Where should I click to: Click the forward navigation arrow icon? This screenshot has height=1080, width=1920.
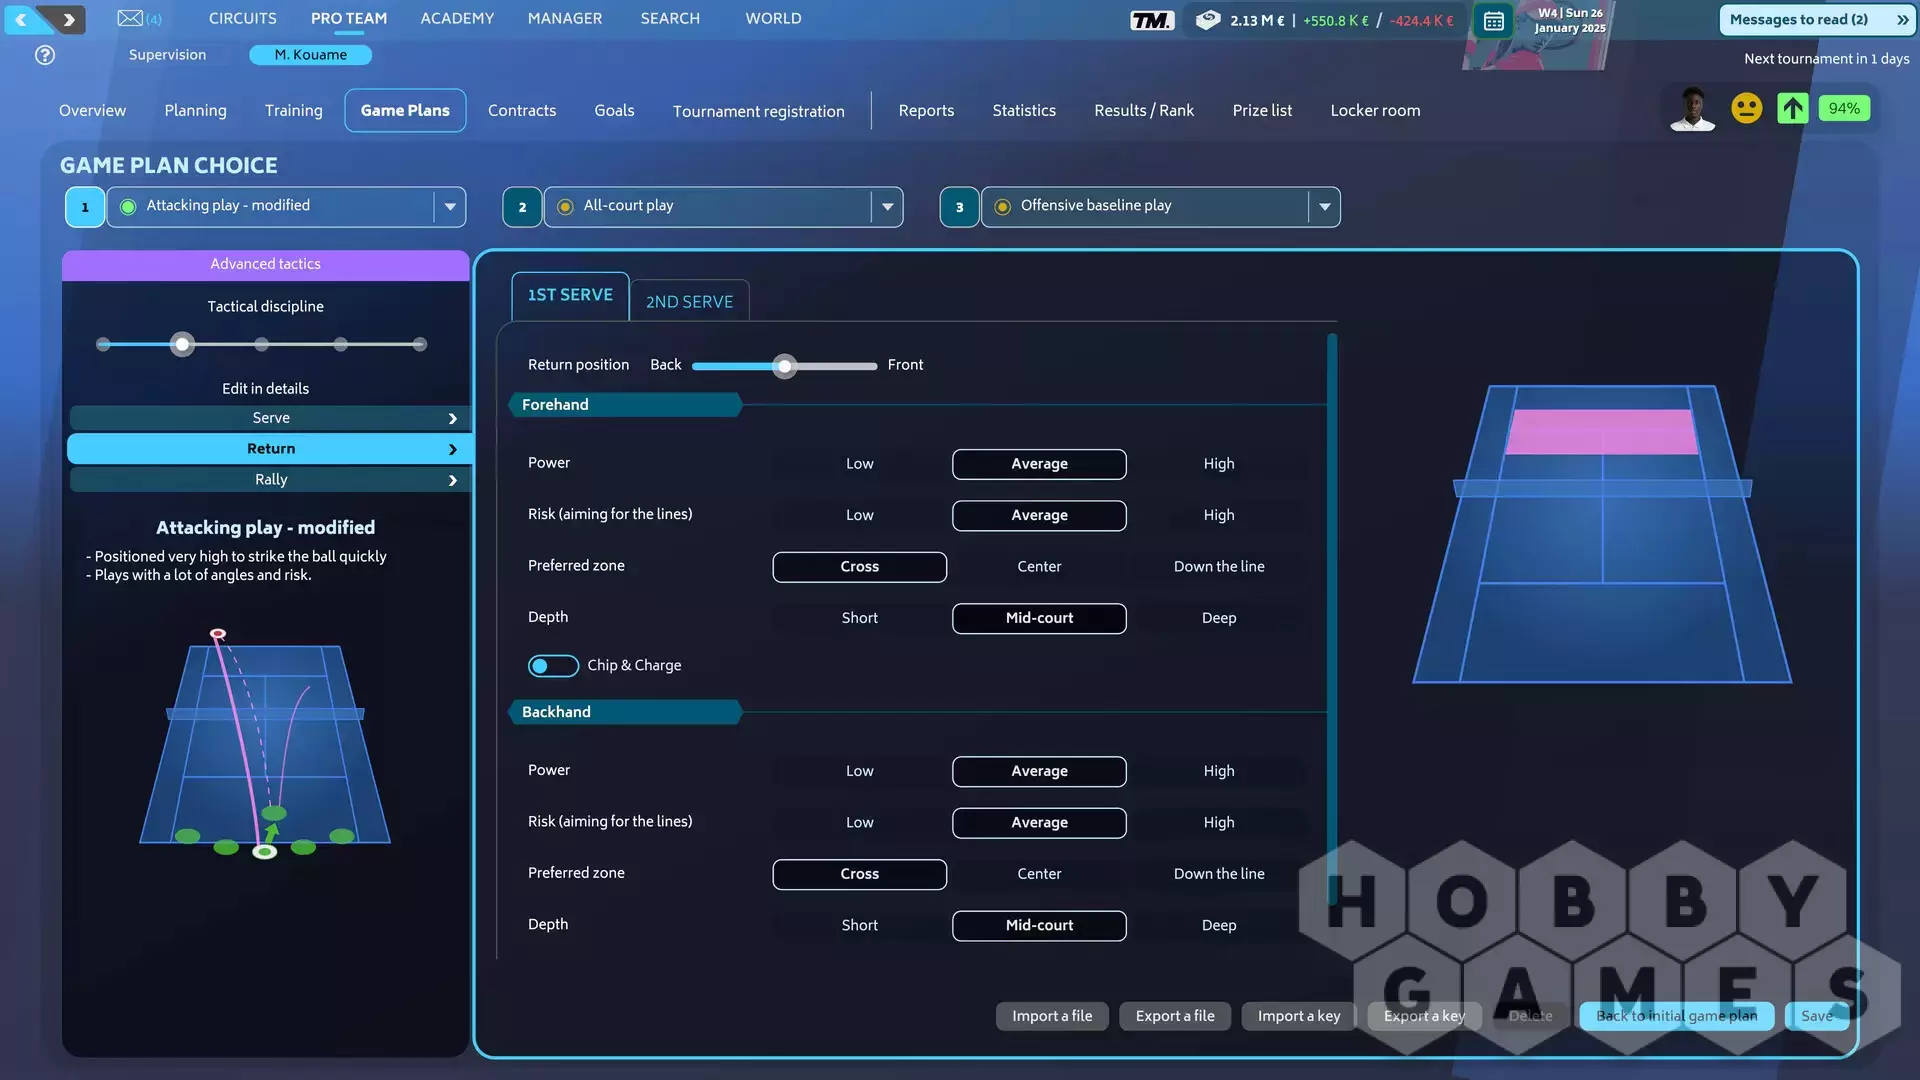coord(68,19)
